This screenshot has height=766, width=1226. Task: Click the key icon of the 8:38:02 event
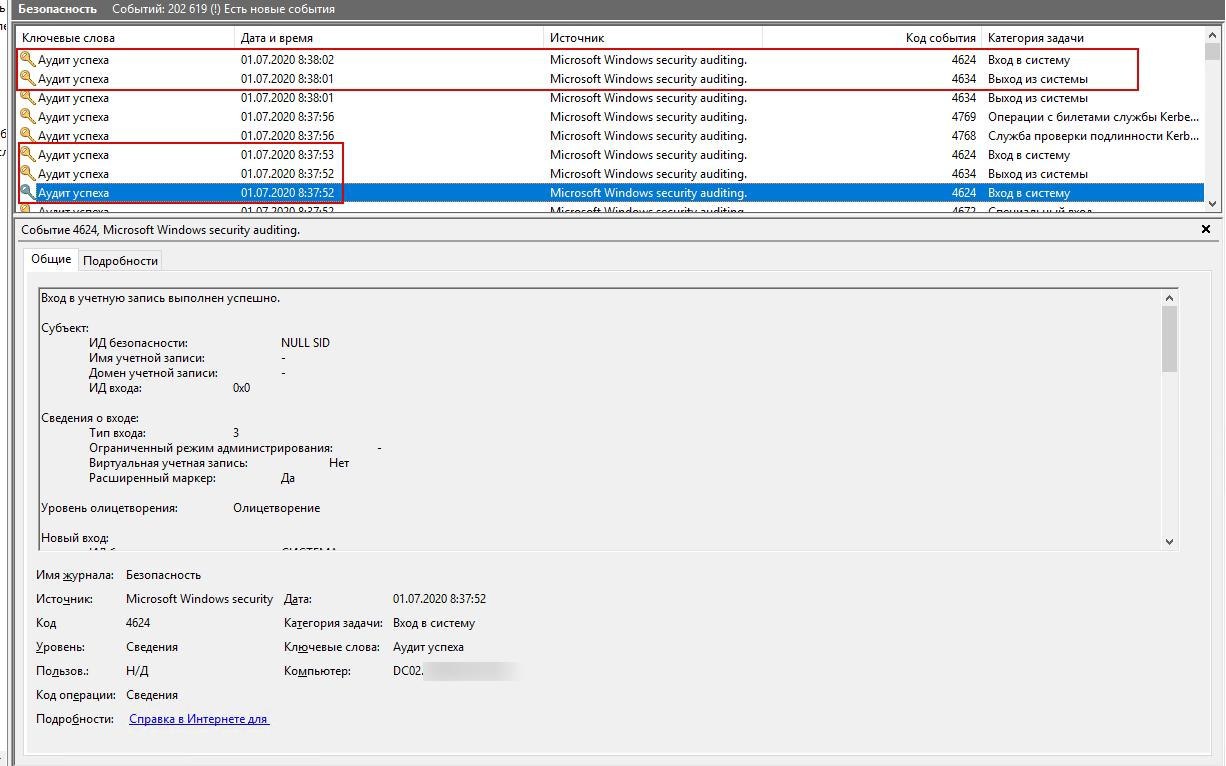coord(28,60)
